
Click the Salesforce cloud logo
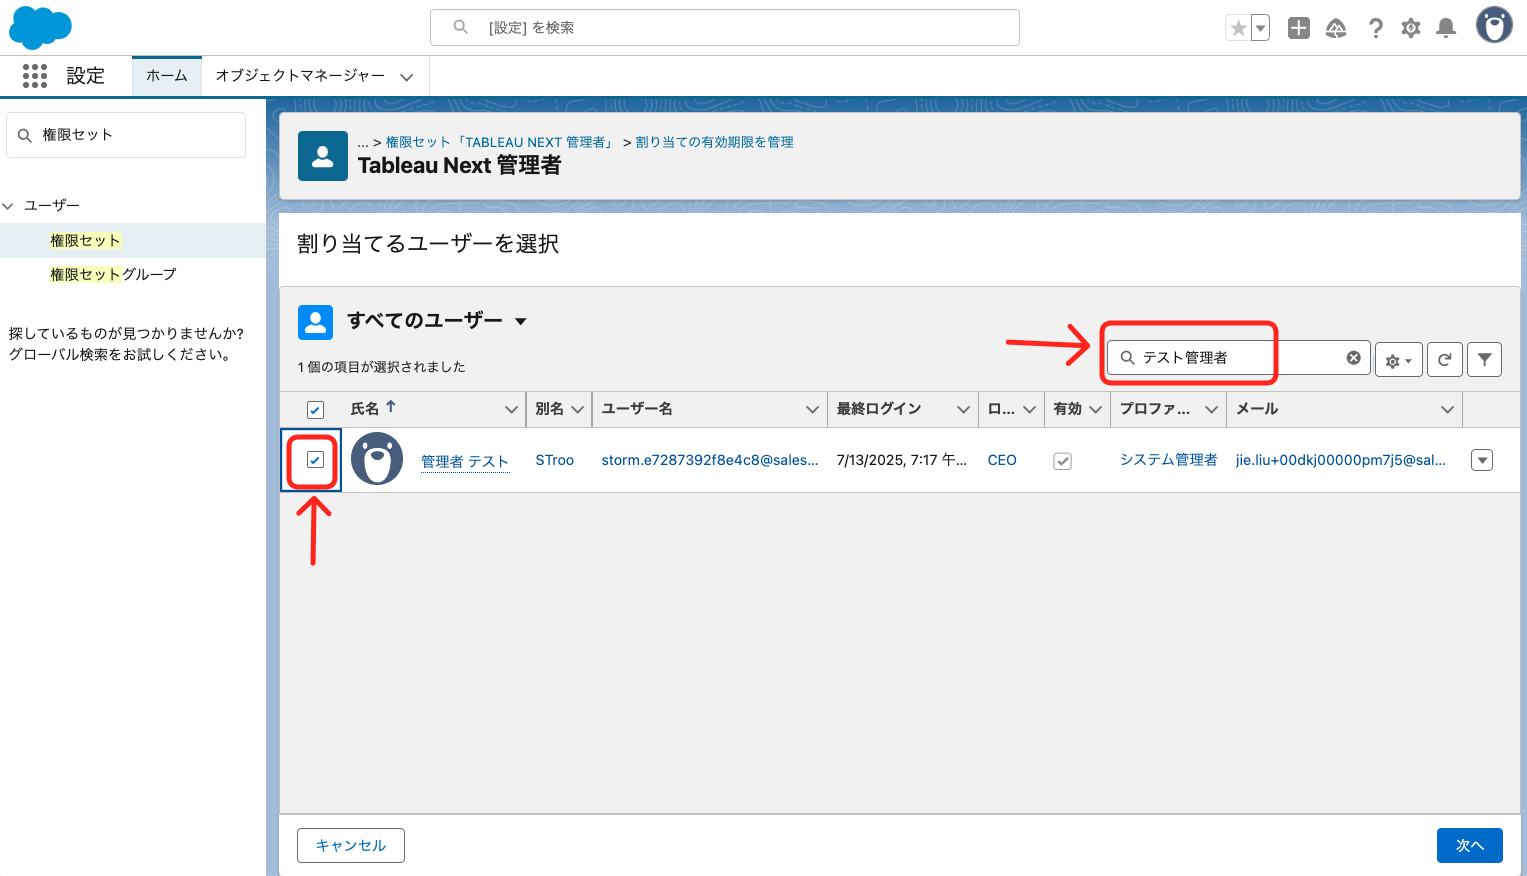point(40,27)
